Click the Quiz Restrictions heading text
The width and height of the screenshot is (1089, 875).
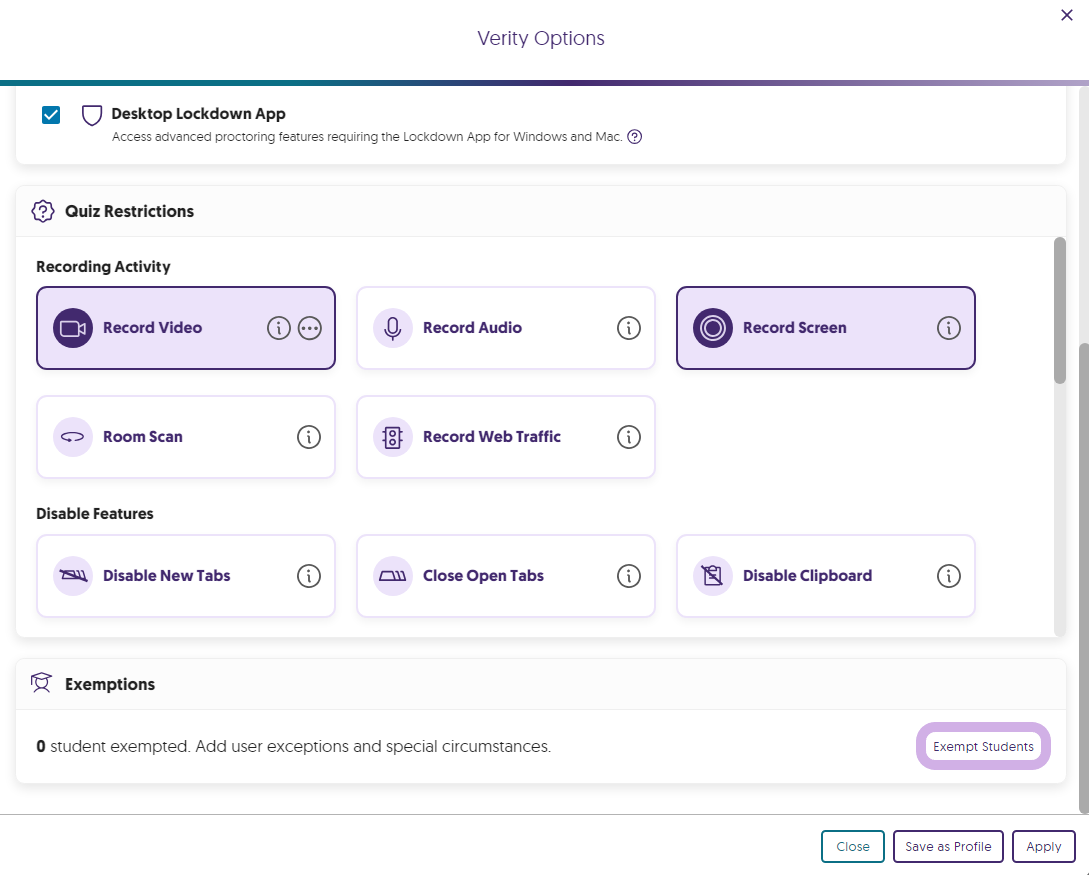(x=130, y=211)
